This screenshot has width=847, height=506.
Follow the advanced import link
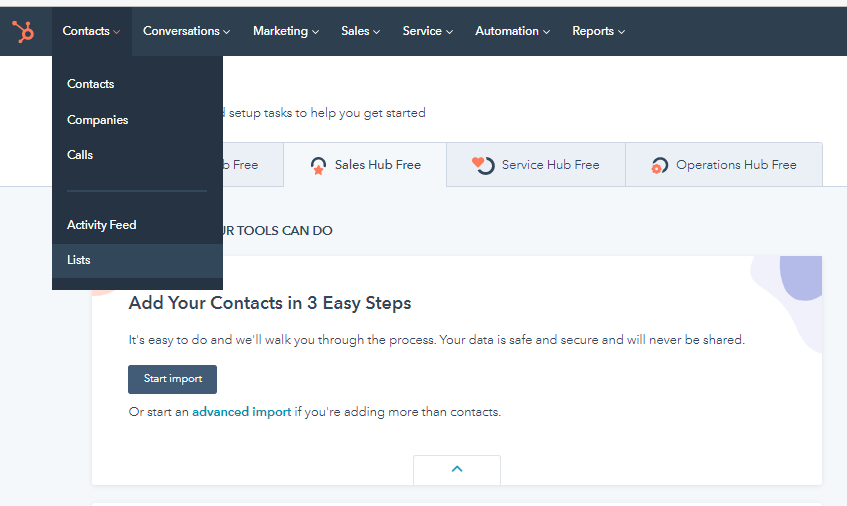tap(241, 412)
